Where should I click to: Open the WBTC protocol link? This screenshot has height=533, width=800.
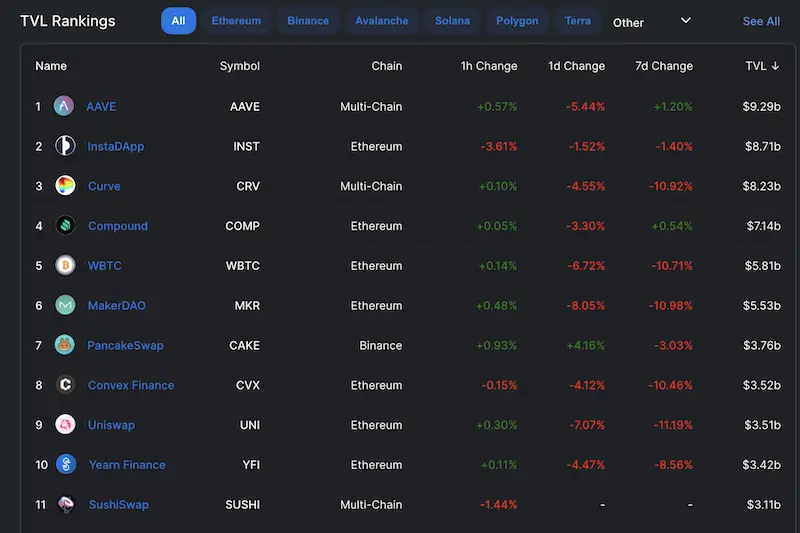coord(105,266)
